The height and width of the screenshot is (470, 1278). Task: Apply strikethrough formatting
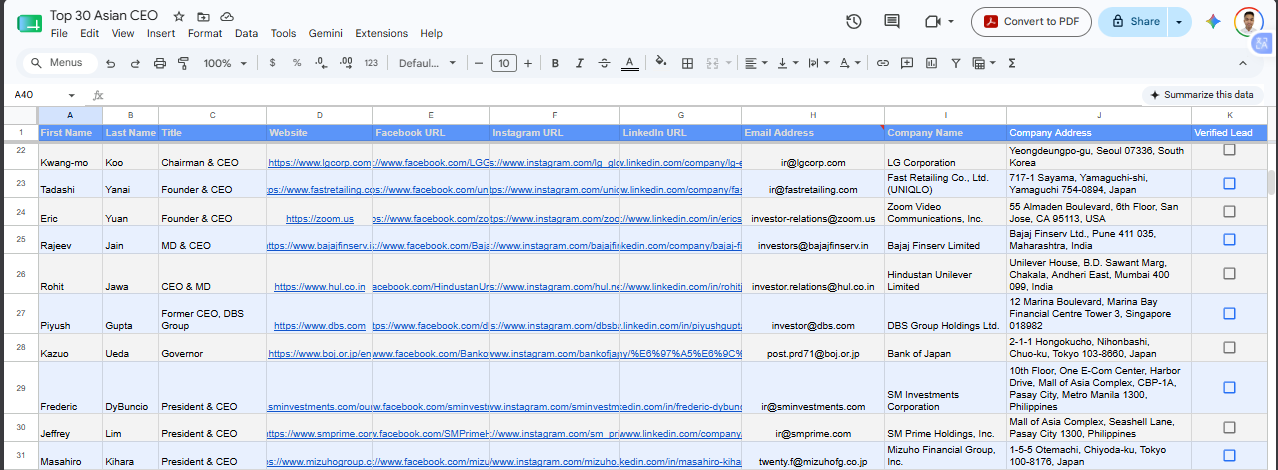(604, 63)
